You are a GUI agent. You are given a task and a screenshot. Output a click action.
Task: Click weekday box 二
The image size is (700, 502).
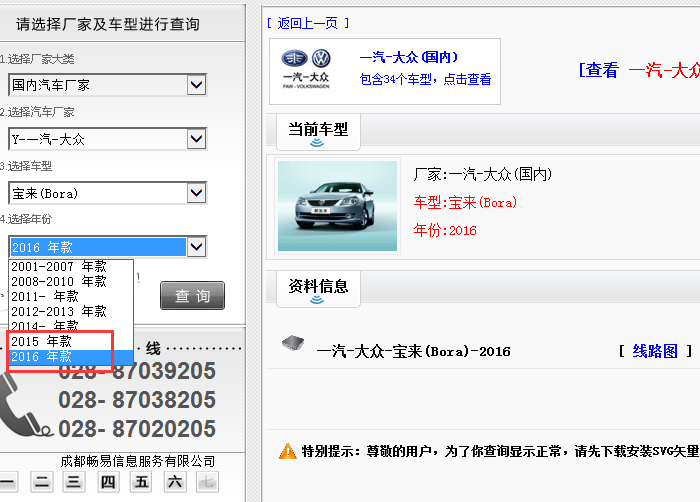[42, 482]
